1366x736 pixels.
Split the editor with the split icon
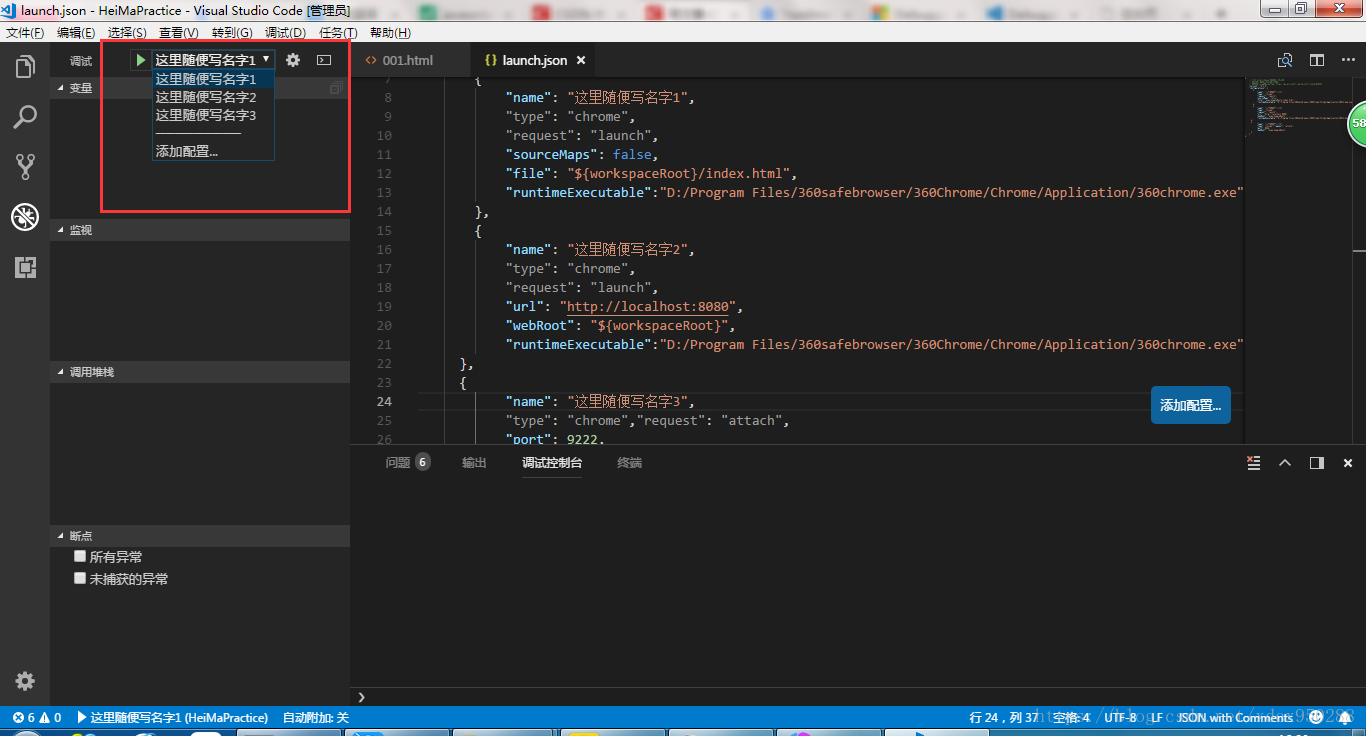[x=1317, y=60]
